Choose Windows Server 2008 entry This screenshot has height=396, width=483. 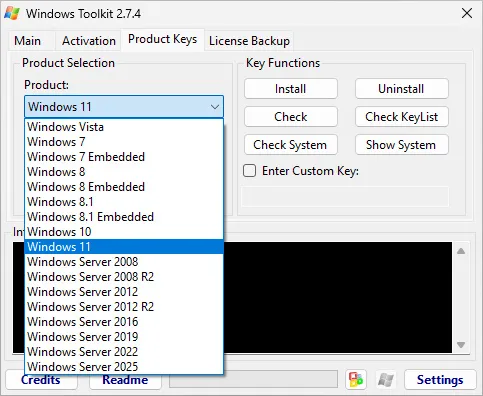click(124, 262)
